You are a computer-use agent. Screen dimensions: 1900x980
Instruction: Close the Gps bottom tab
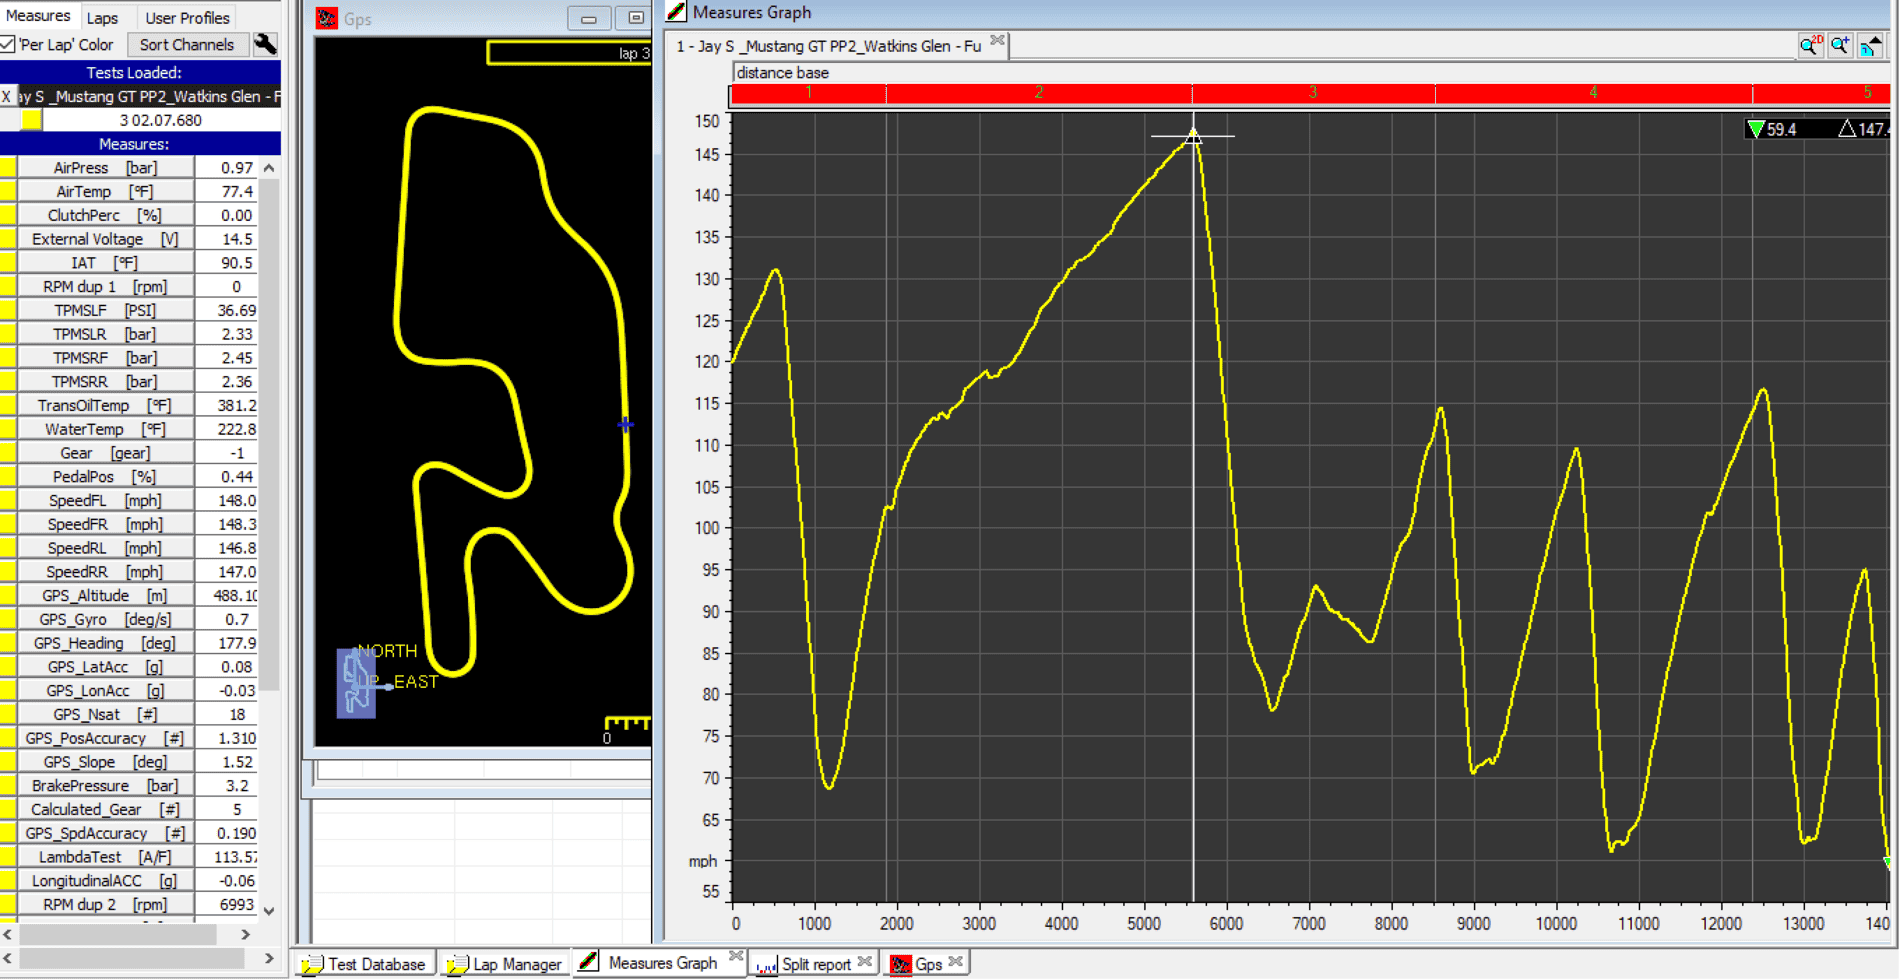tap(956, 962)
